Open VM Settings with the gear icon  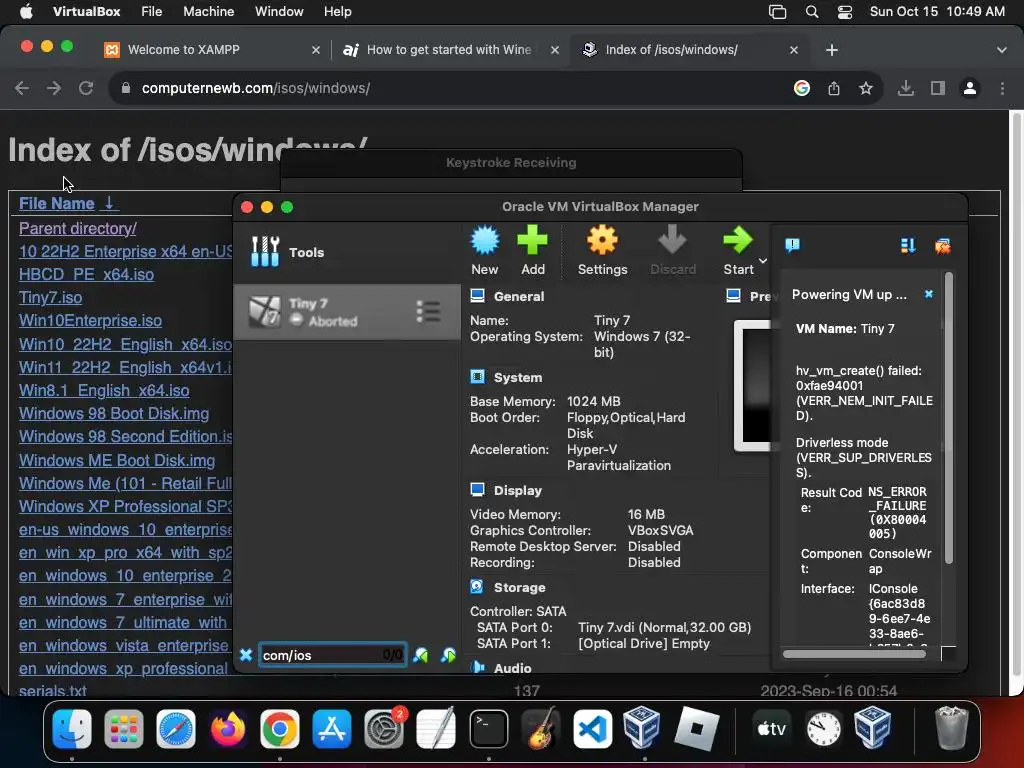(x=602, y=240)
